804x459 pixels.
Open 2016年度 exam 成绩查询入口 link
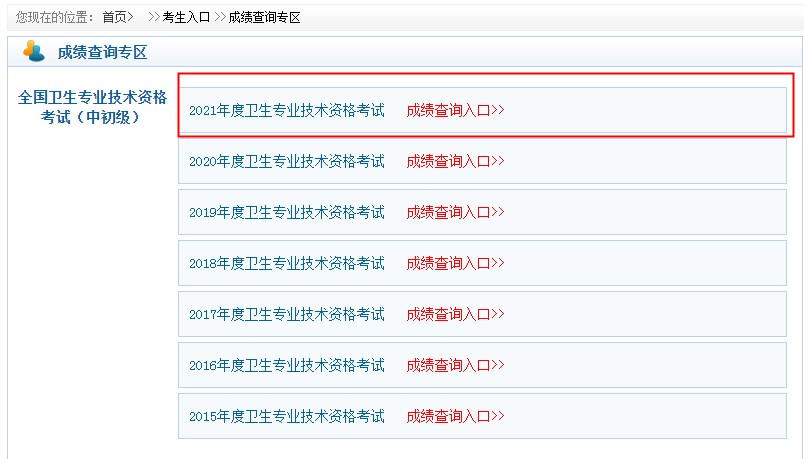tap(455, 365)
